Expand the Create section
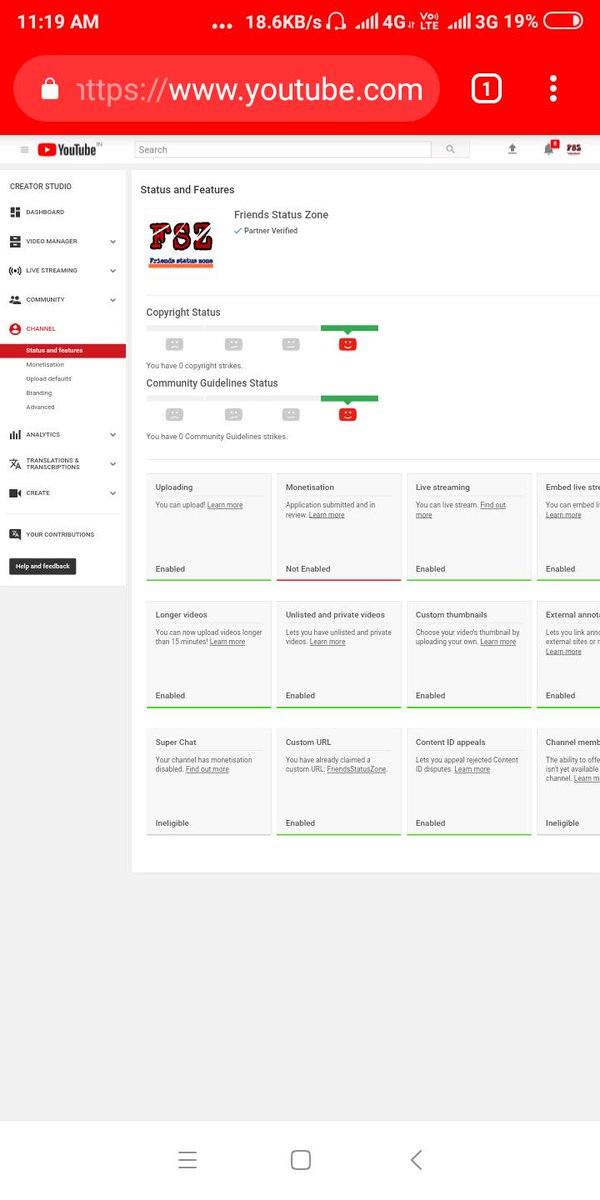The width and height of the screenshot is (600, 1200). (113, 493)
